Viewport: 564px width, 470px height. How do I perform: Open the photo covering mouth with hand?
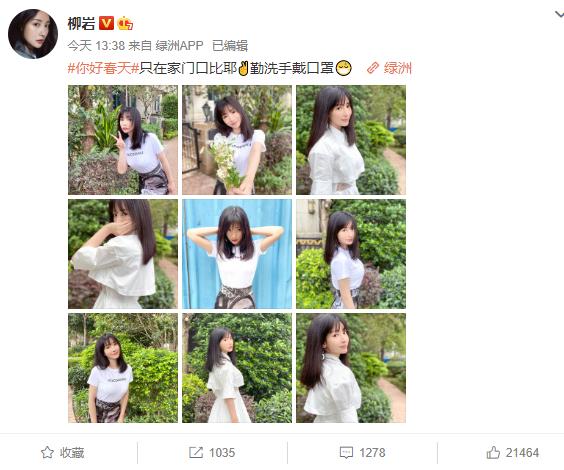123,254
